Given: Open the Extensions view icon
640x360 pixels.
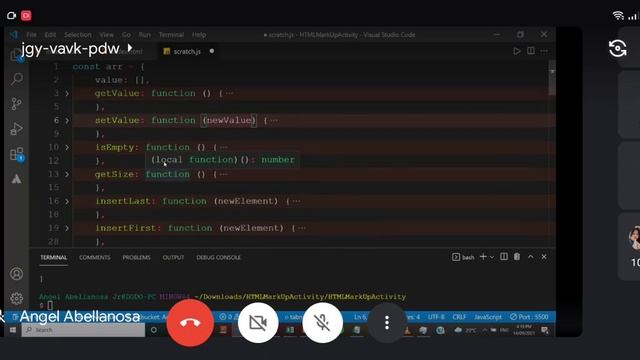Looking at the screenshot, I should (x=17, y=154).
